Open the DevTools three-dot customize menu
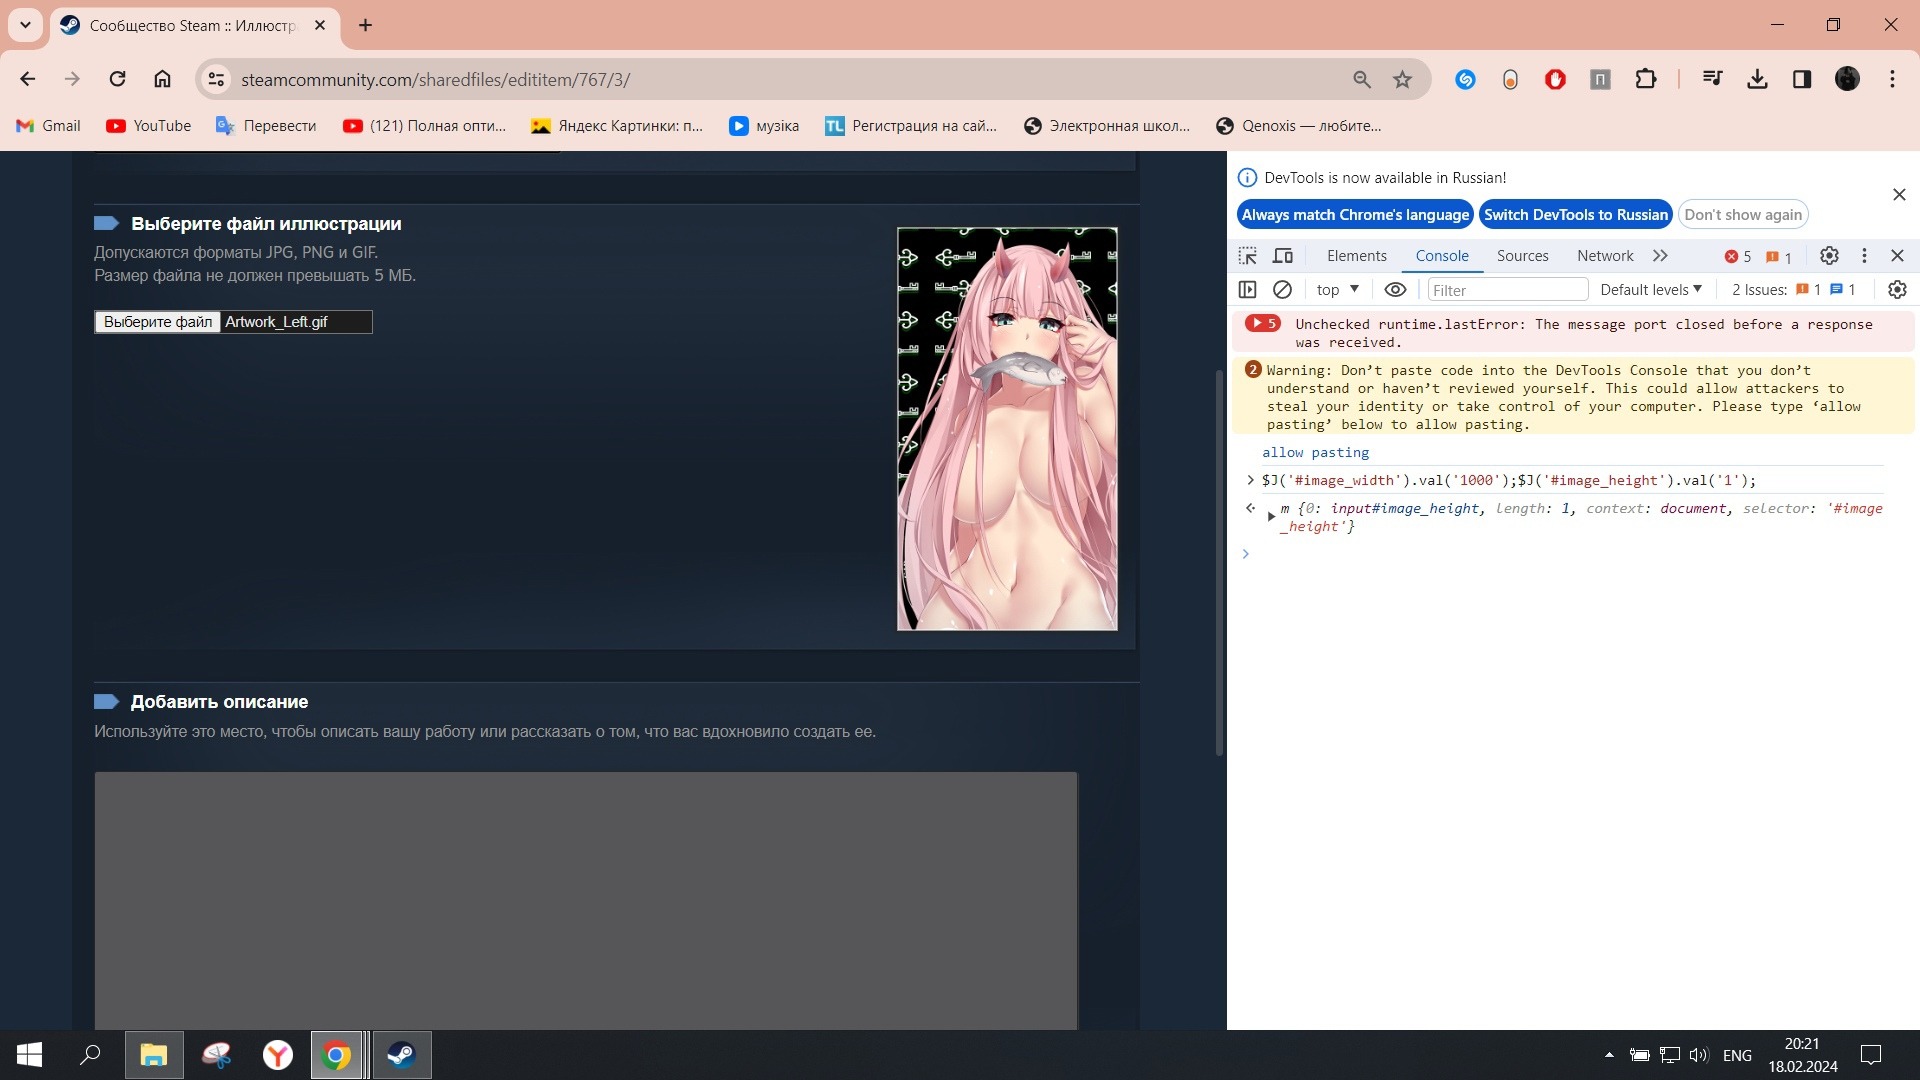 point(1864,256)
